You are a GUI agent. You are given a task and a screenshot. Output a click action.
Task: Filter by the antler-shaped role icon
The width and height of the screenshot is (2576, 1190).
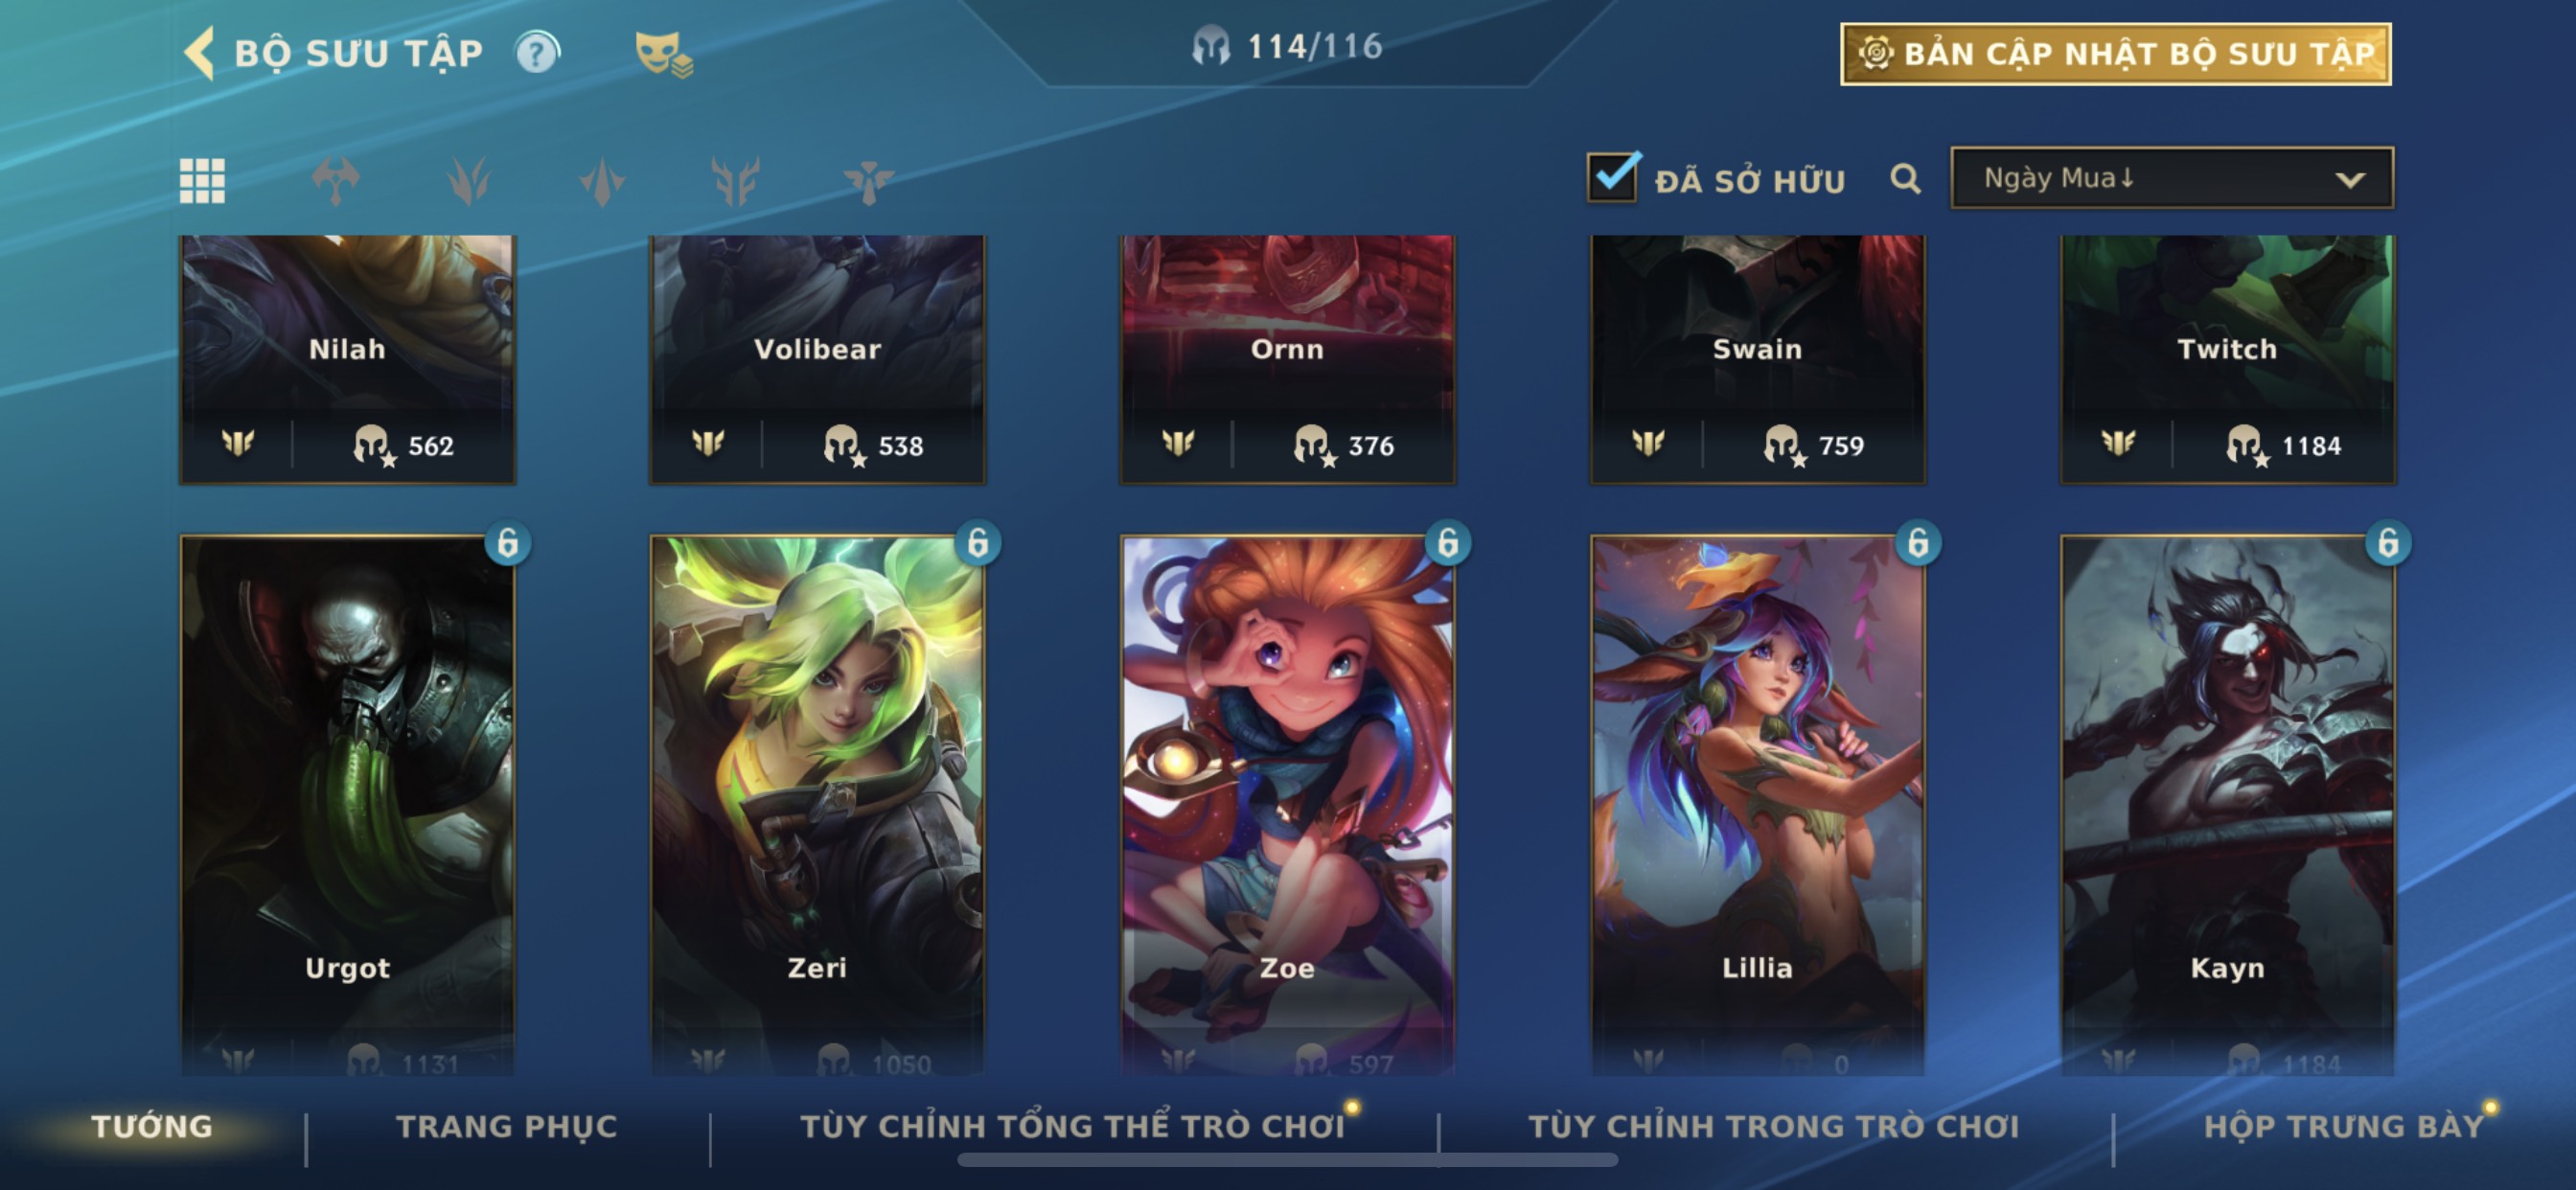pos(735,181)
